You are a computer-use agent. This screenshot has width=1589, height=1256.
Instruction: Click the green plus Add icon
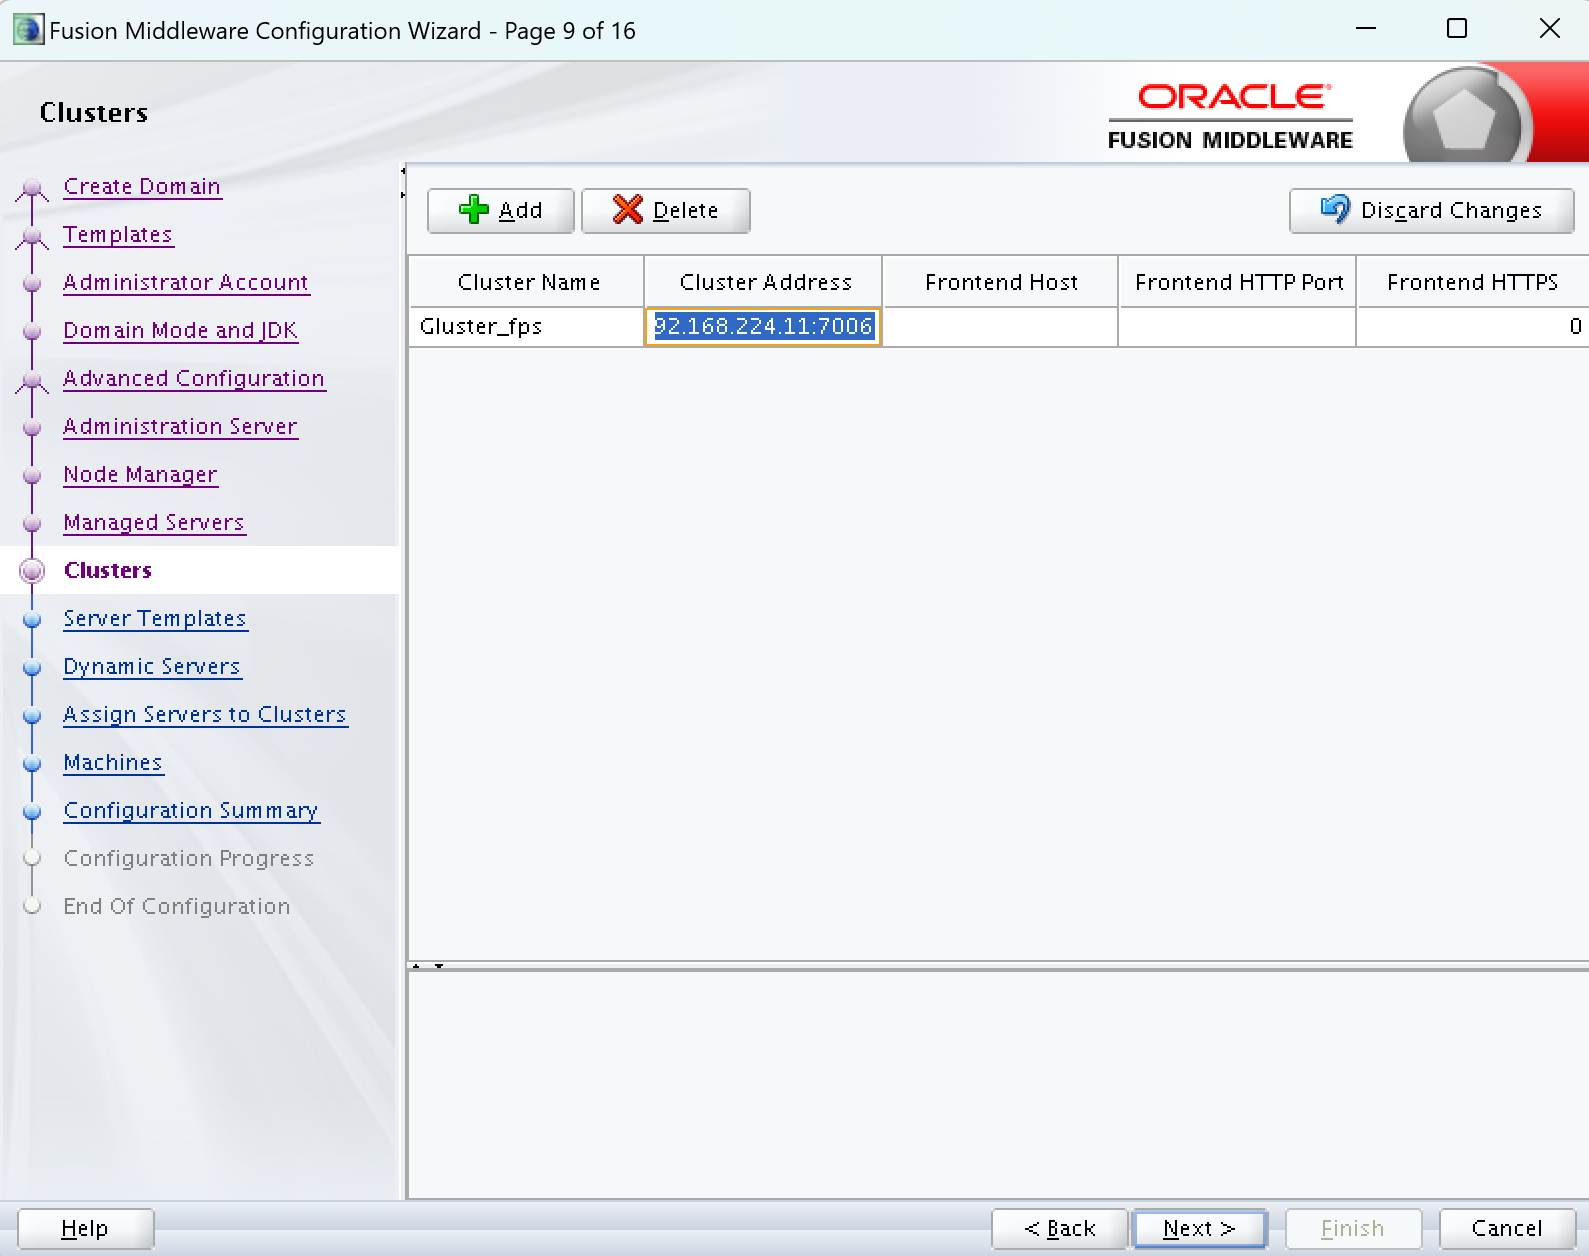click(474, 210)
